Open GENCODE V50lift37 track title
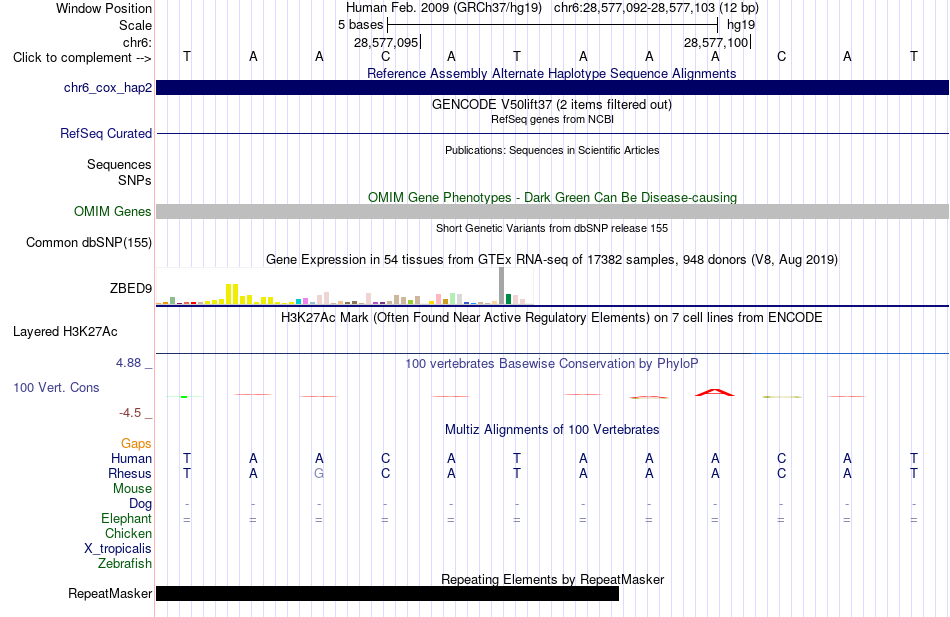950x617 pixels. click(551, 104)
